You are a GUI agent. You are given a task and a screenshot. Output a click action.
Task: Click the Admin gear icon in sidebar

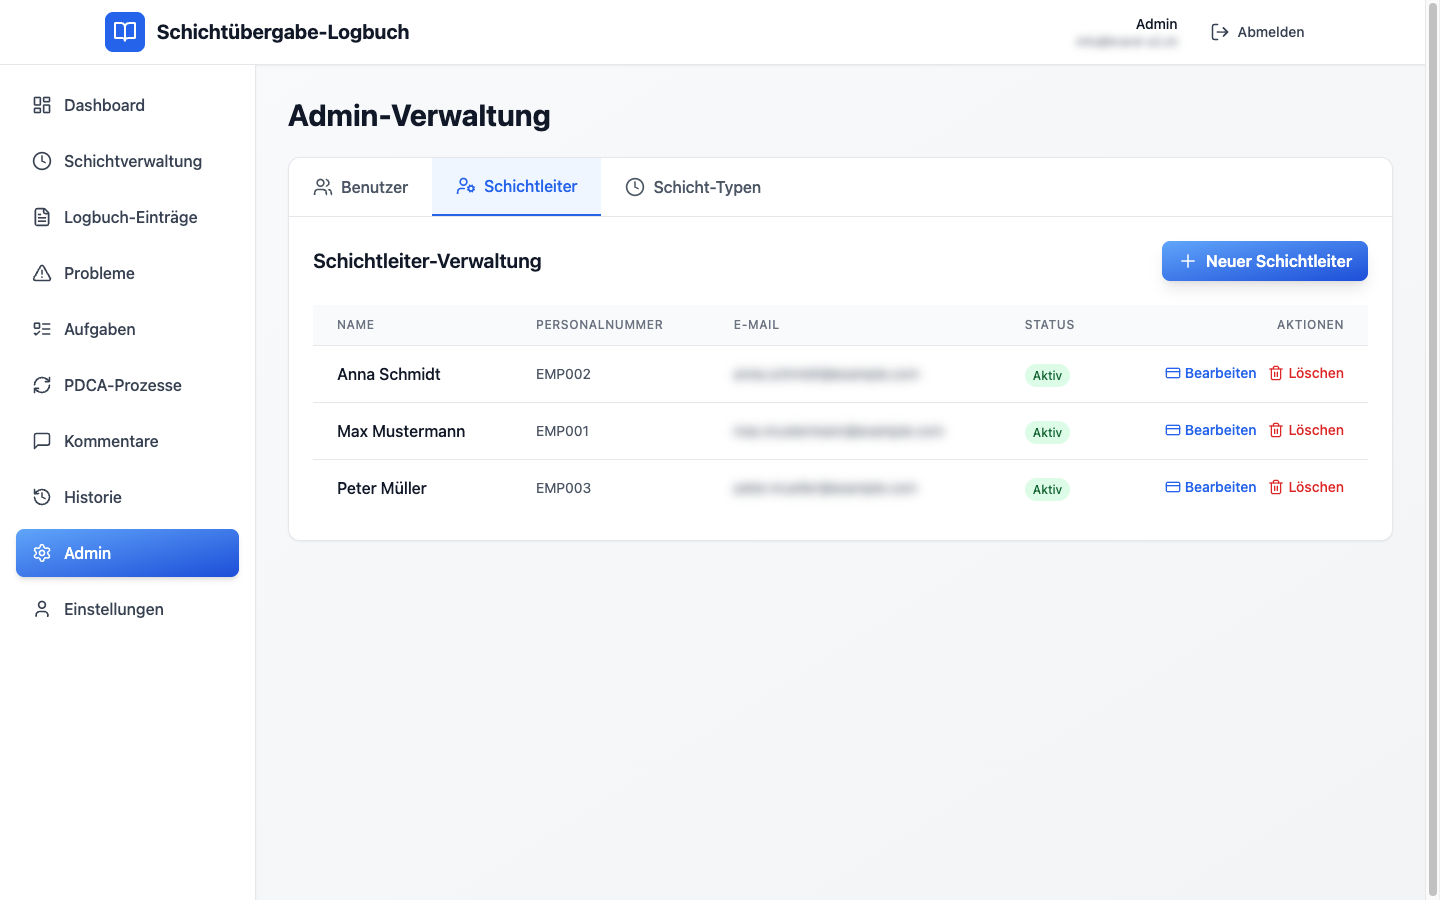point(42,553)
